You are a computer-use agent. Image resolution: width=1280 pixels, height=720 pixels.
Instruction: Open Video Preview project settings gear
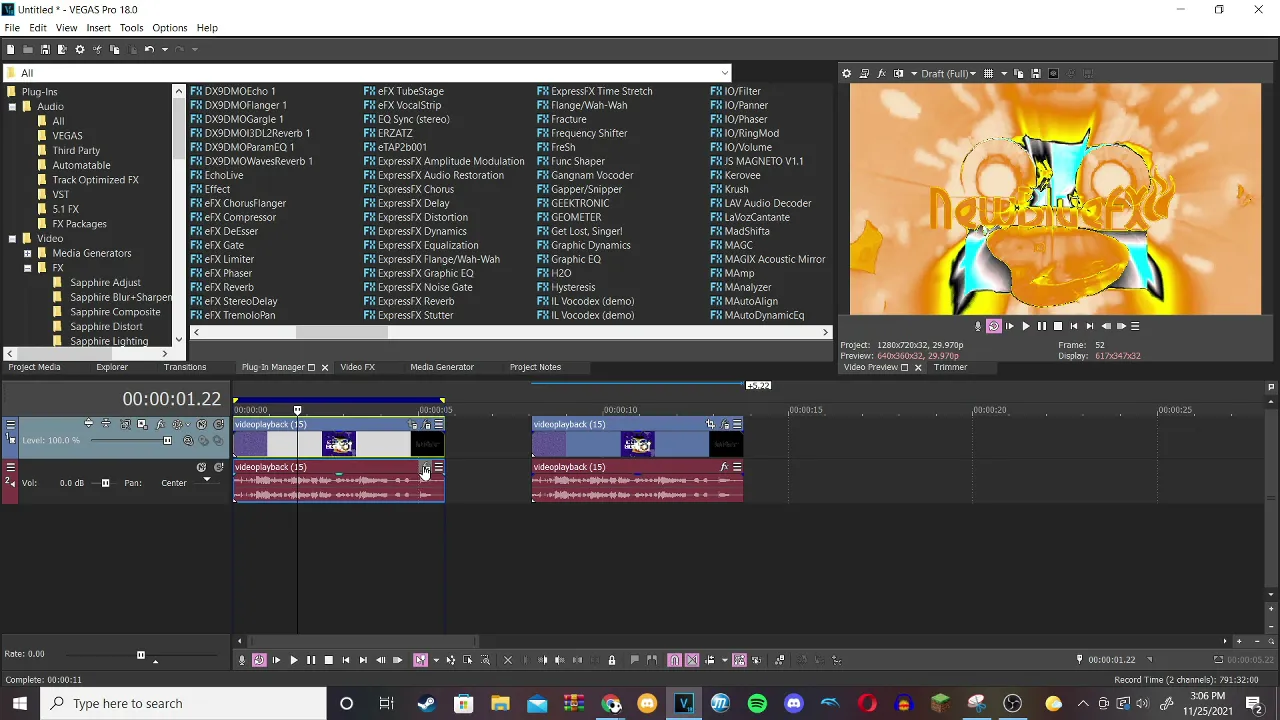pyautogui.click(x=846, y=73)
